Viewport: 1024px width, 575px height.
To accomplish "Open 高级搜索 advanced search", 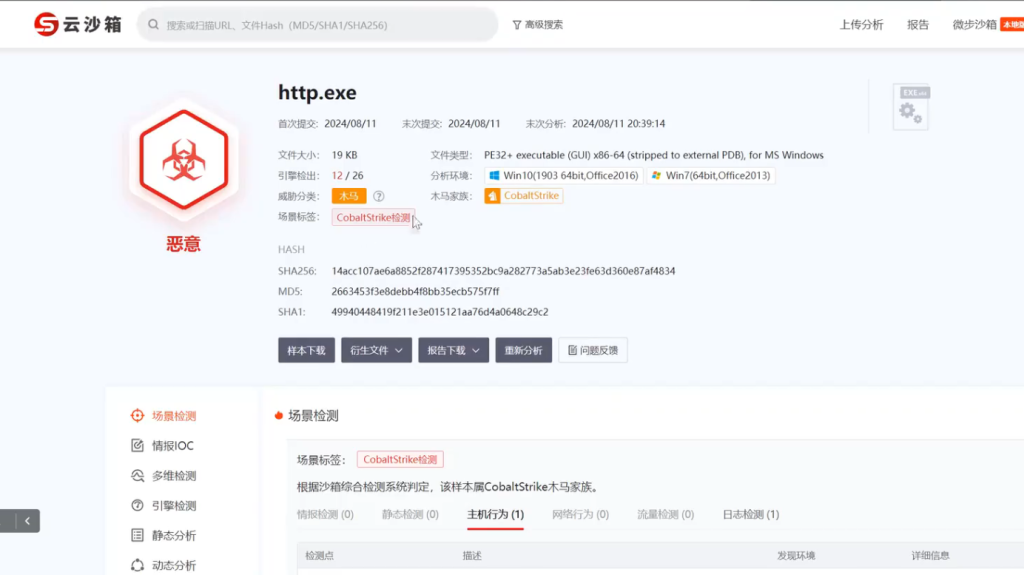I will pos(537,25).
